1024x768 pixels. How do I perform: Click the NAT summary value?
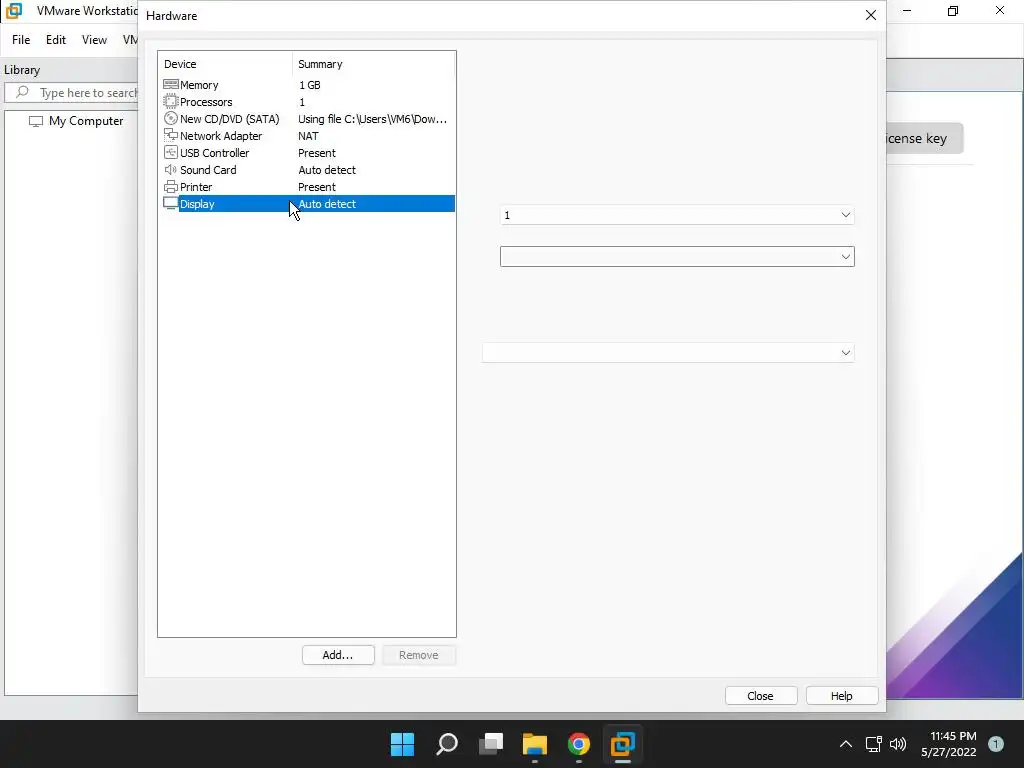tap(308, 136)
